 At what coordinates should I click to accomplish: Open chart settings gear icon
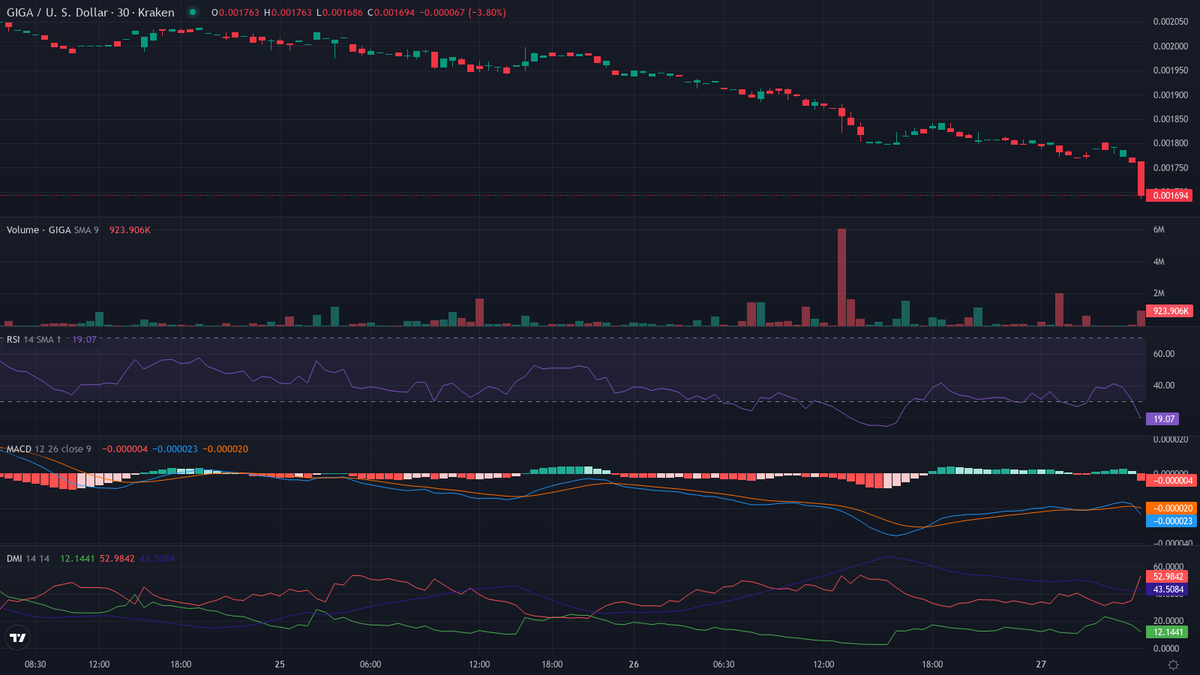[1172, 664]
